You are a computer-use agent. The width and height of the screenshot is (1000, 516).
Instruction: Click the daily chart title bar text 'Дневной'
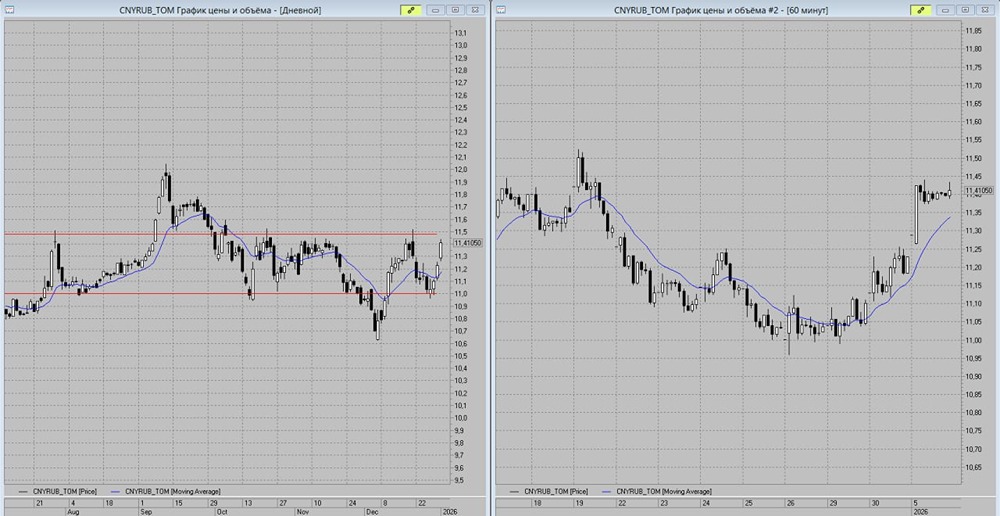coord(302,10)
